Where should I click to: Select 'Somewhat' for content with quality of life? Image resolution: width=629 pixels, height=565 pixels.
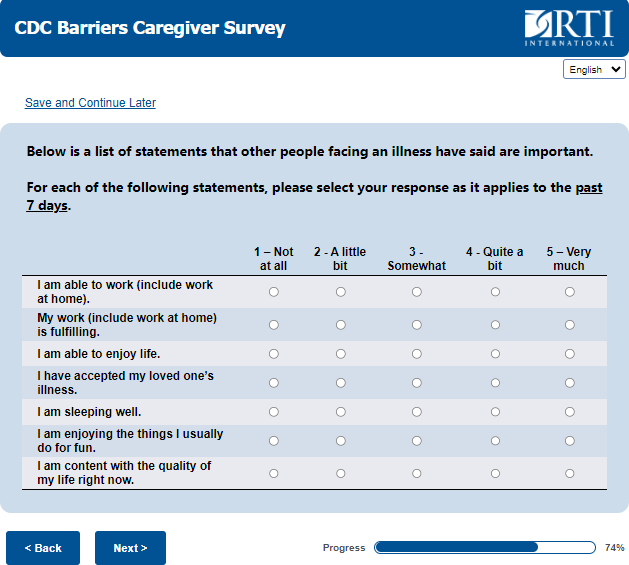click(417, 473)
